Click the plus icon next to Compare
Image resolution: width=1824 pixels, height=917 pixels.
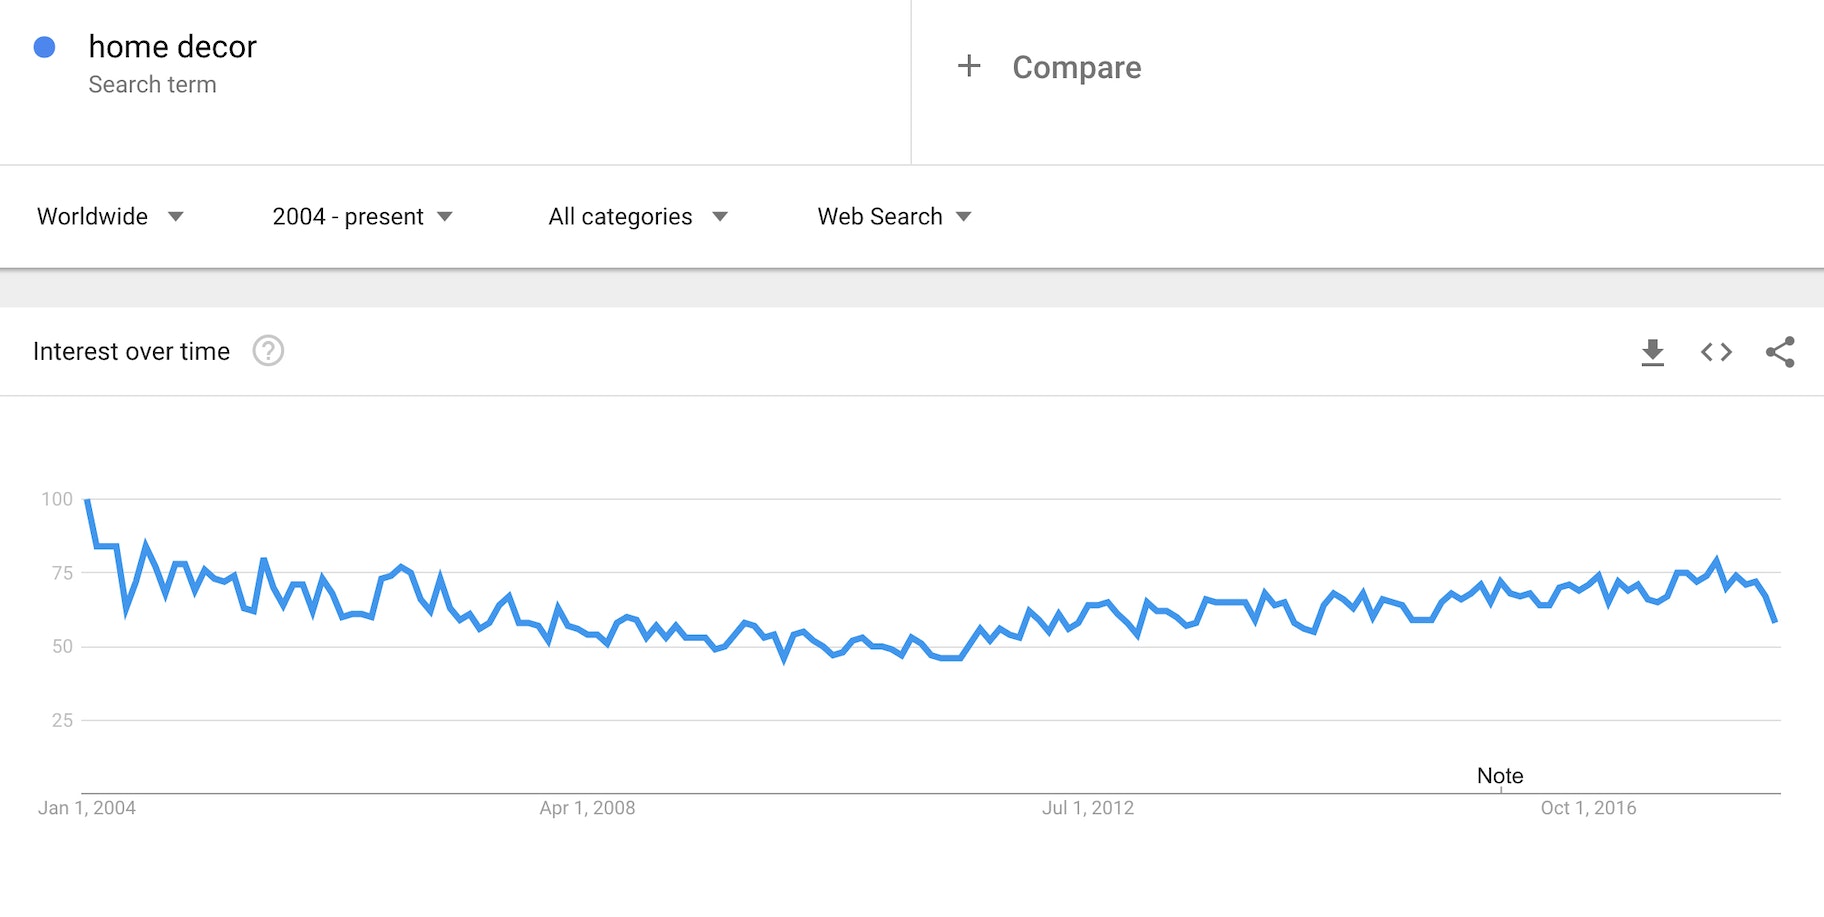point(968,66)
